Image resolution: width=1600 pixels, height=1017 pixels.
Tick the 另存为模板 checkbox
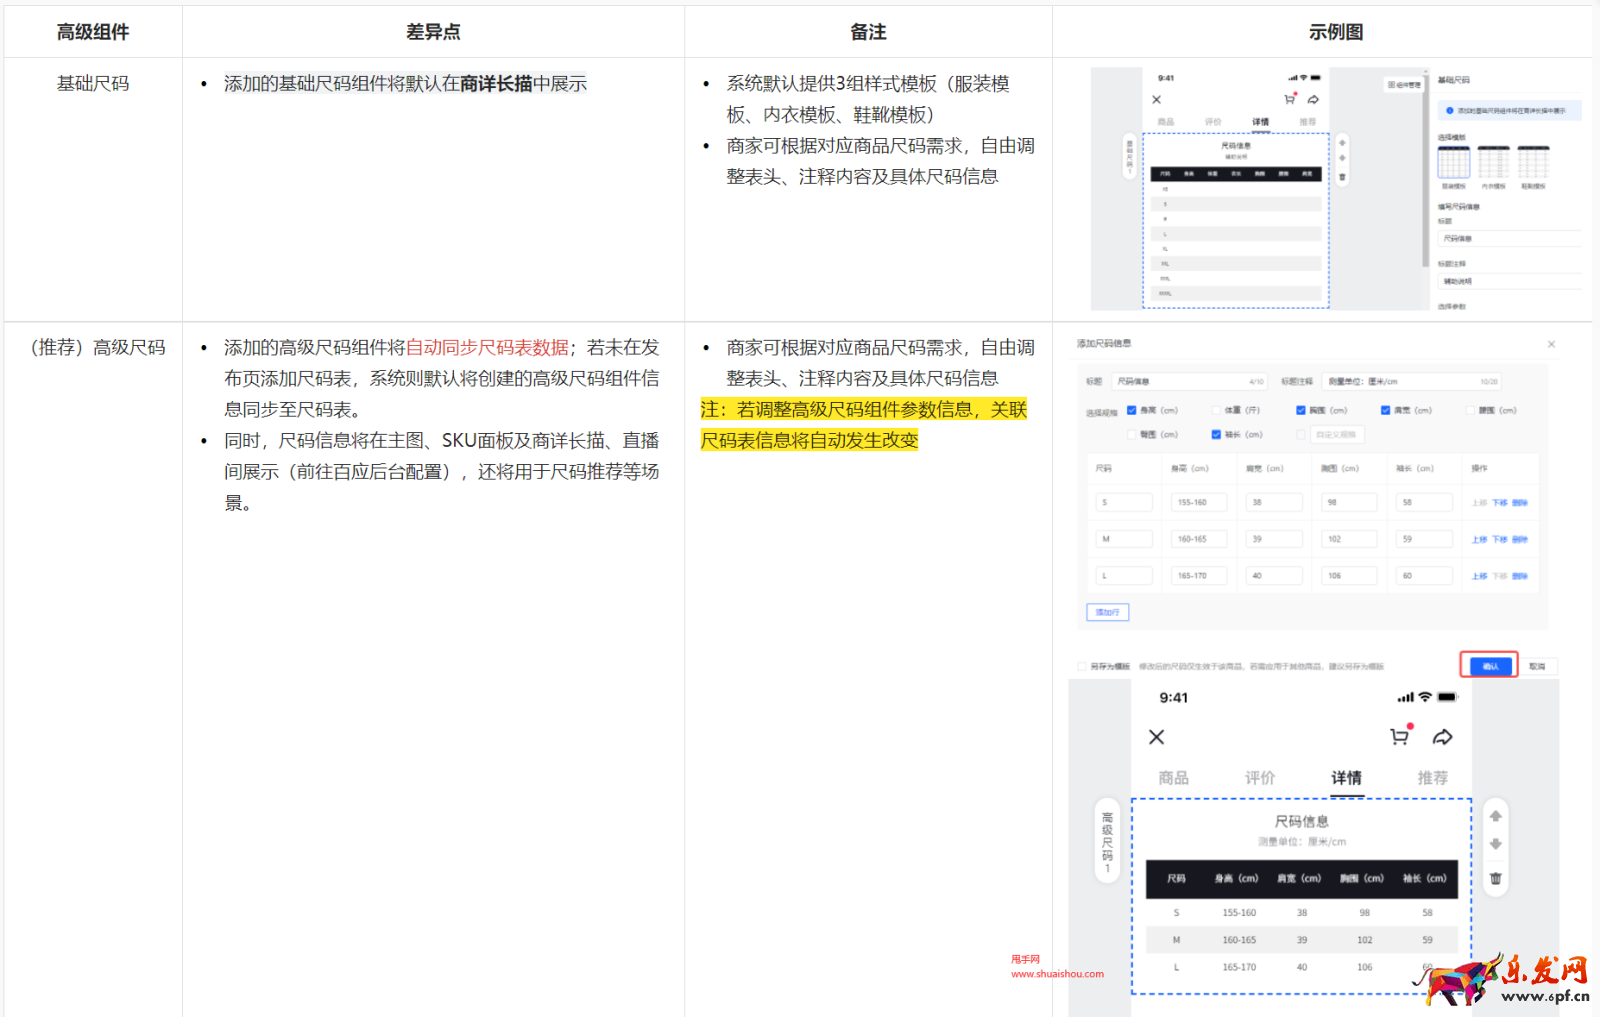(x=1081, y=666)
